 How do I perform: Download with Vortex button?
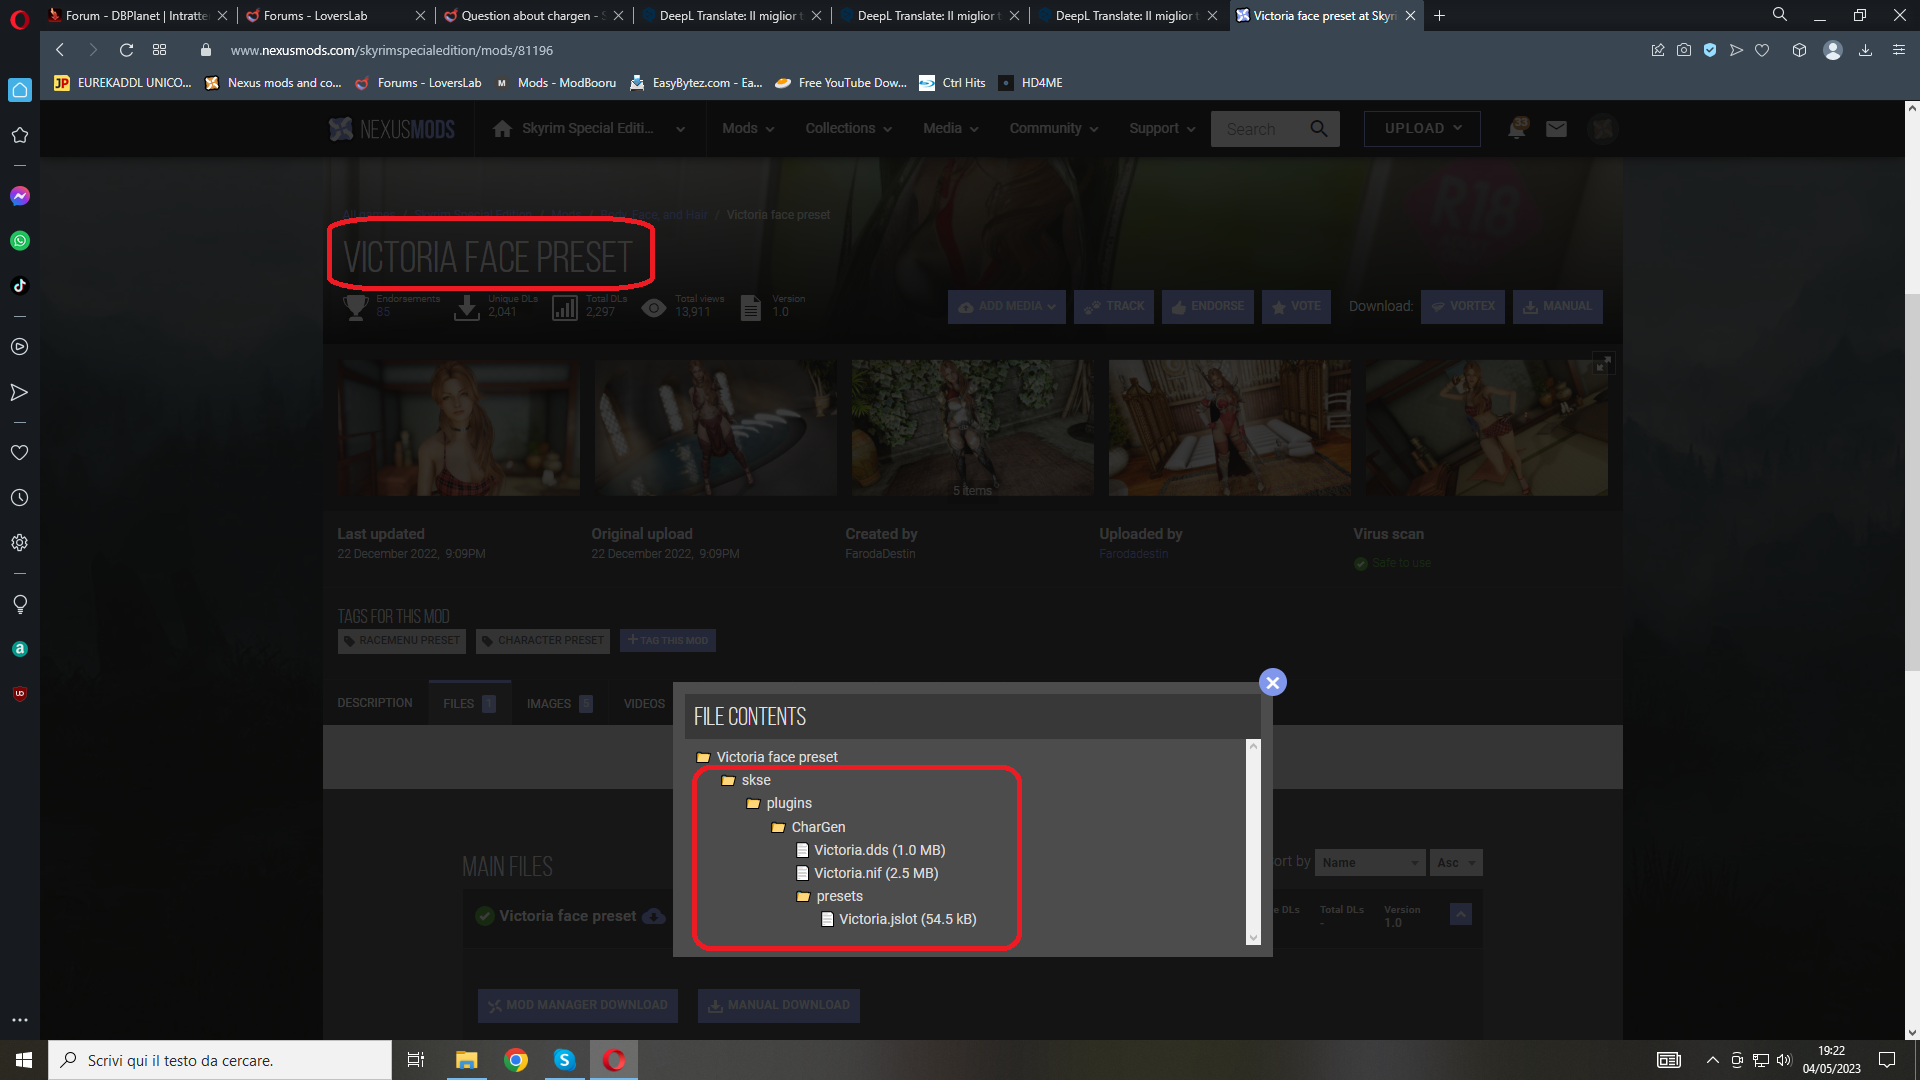[1463, 307]
